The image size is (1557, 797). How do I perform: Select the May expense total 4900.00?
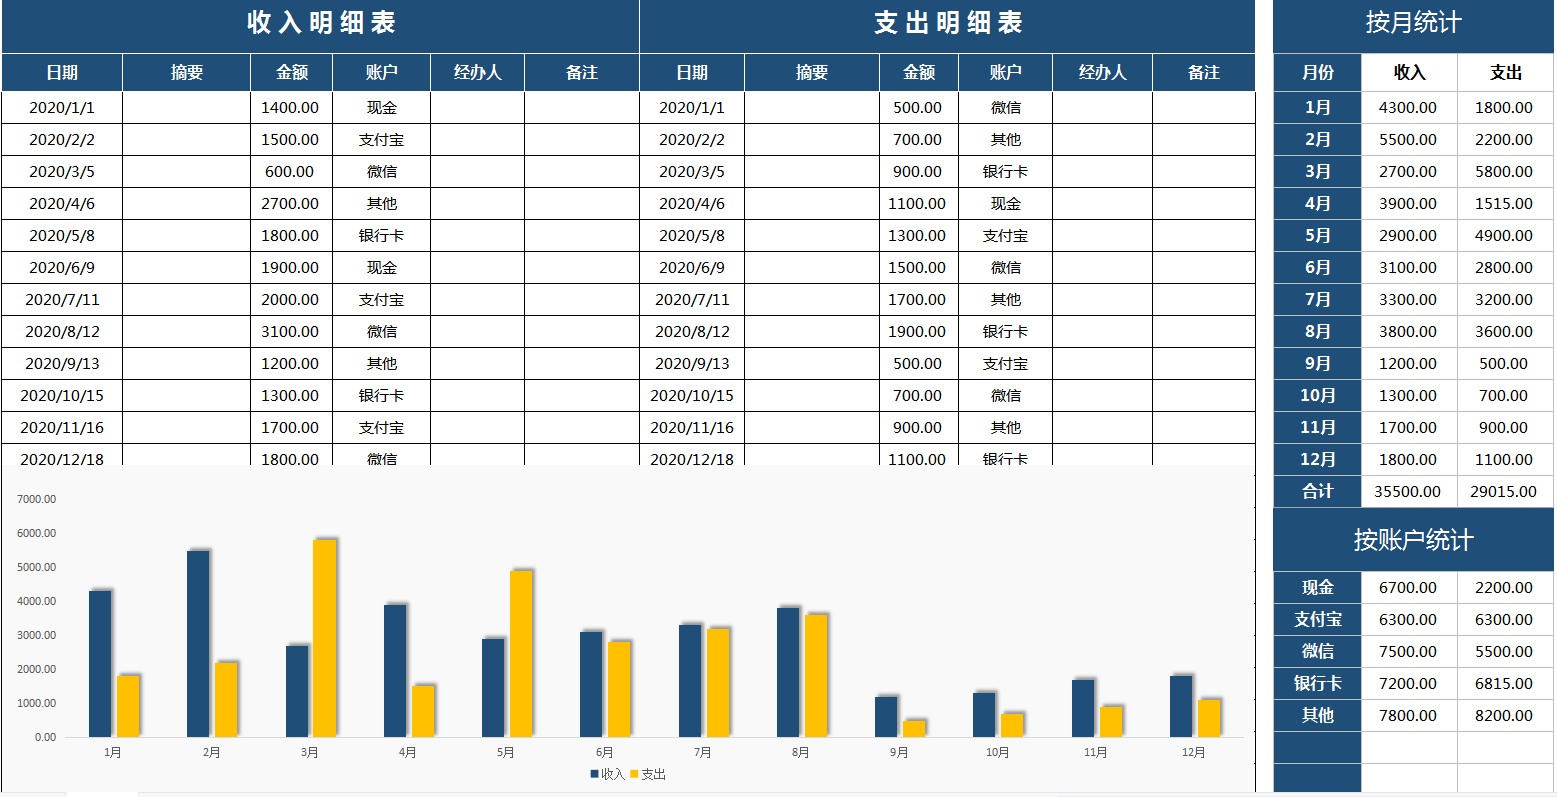tap(1504, 235)
